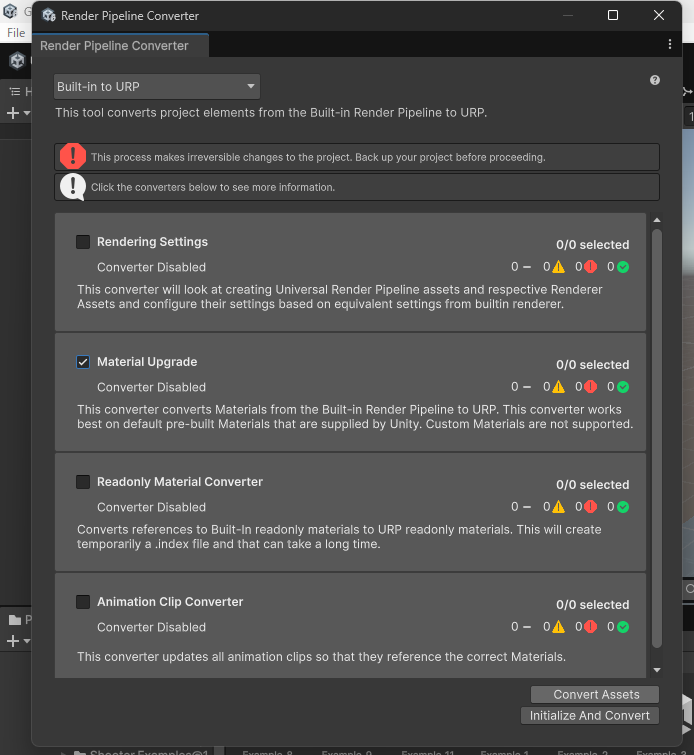Click the Render Pipeline Converter title bar icon
Screen dimensions: 694x755
click(49, 15)
